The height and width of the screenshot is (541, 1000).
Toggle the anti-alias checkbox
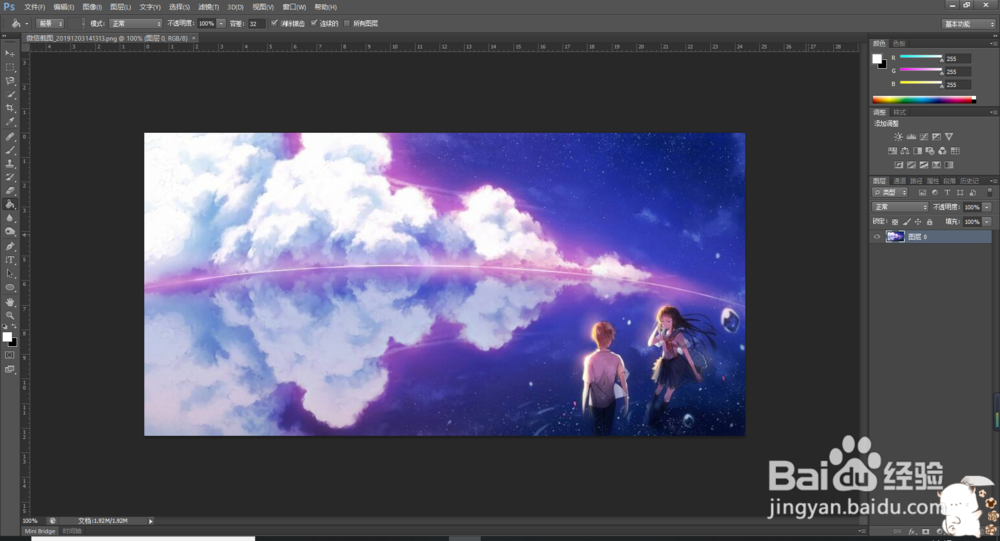274,24
